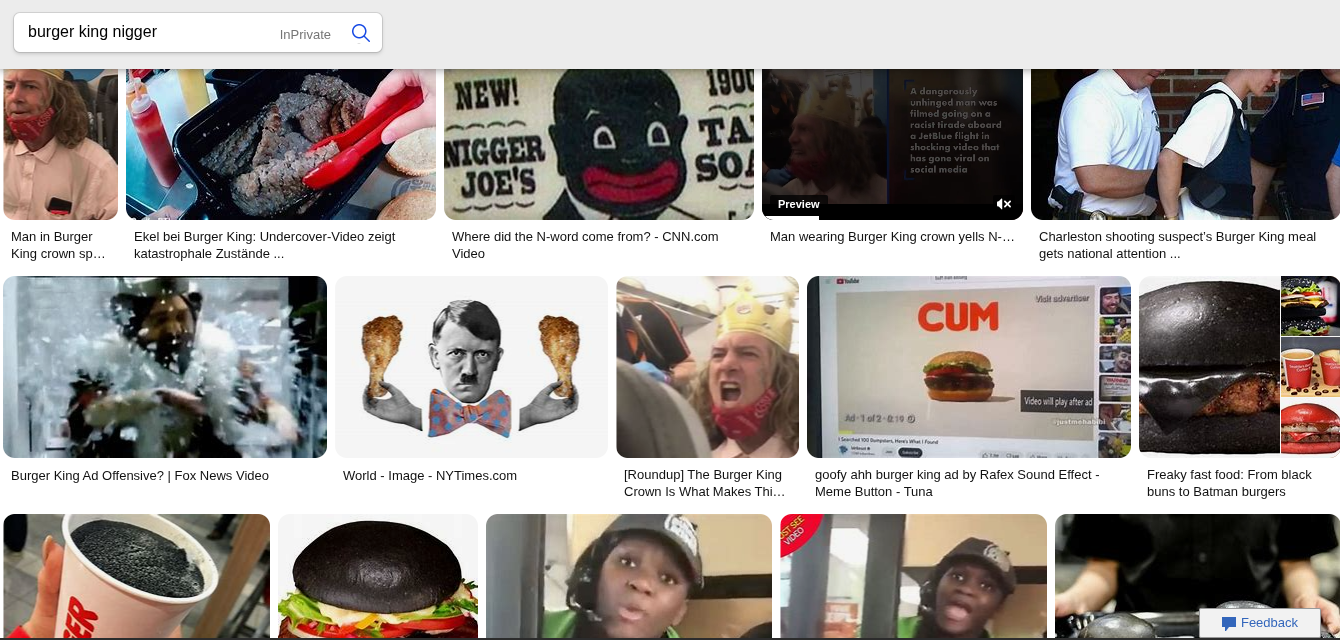
Task: Open Charleston shooting suspect meal caption
Action: [x=1177, y=245]
